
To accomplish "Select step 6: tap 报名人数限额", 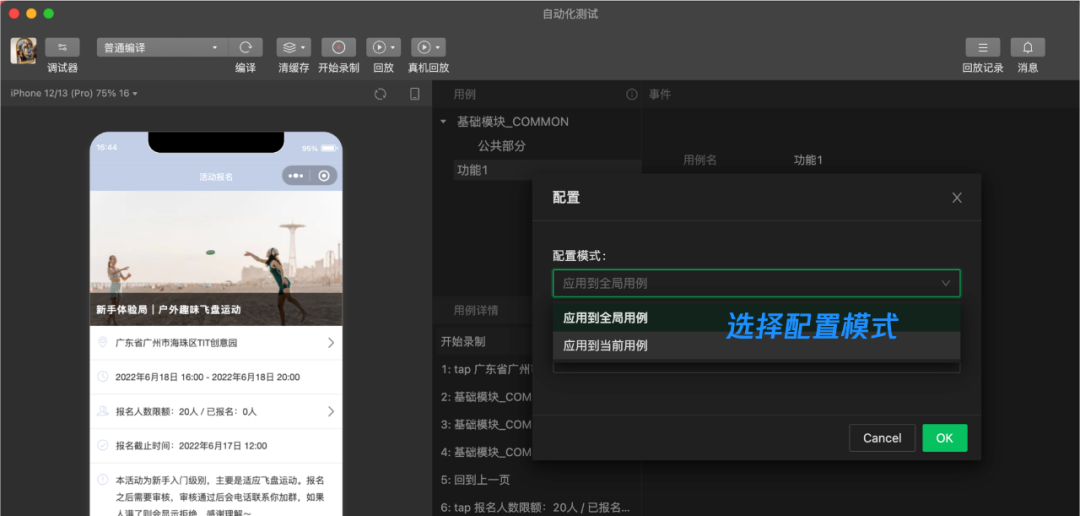I will [534, 507].
